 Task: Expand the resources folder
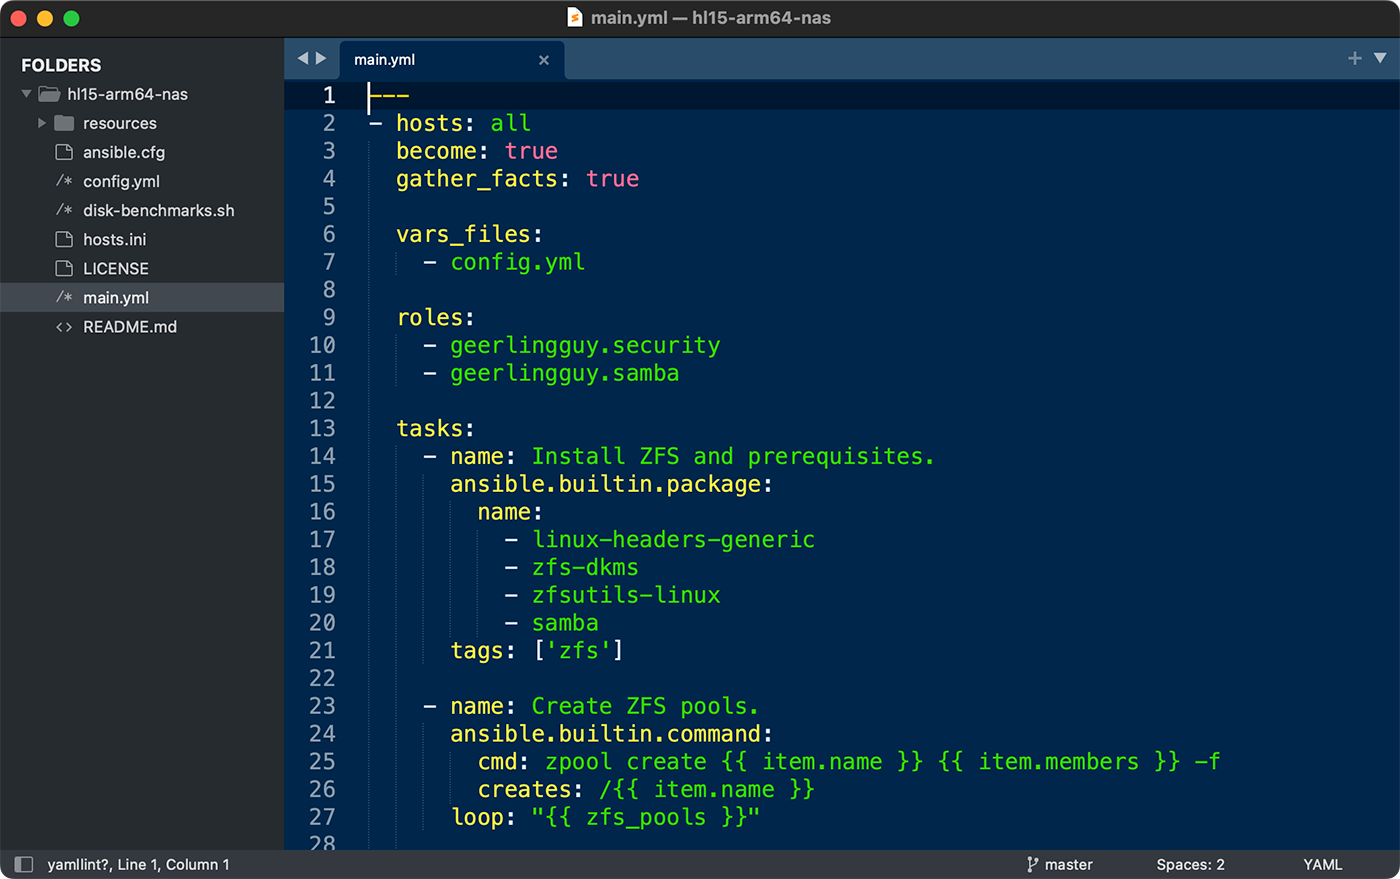point(42,123)
